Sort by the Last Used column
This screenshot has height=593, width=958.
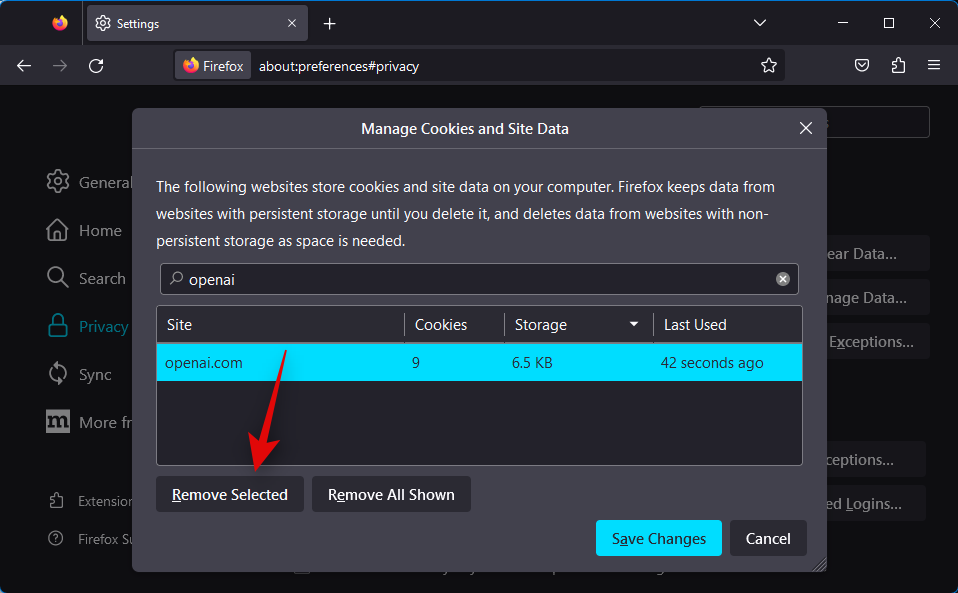726,325
